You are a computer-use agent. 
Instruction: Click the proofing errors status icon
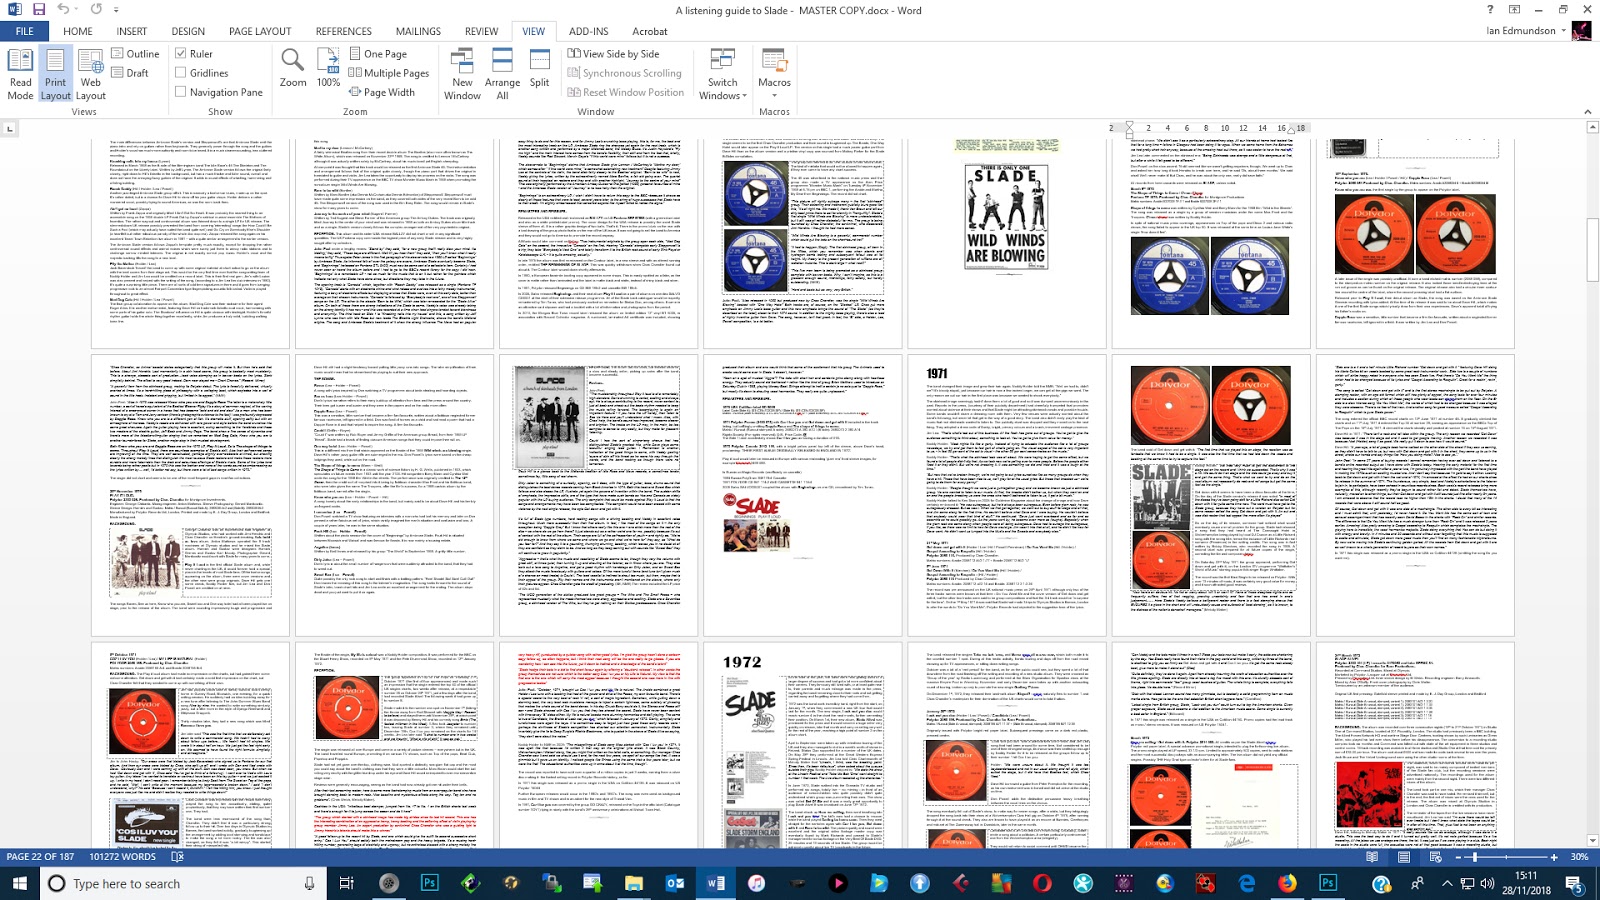point(178,857)
